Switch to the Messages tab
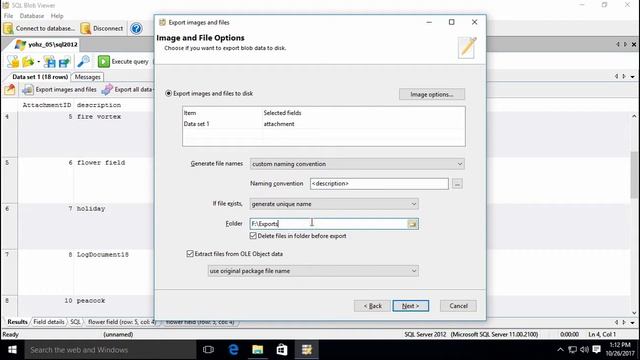The image size is (640, 360). point(87,77)
